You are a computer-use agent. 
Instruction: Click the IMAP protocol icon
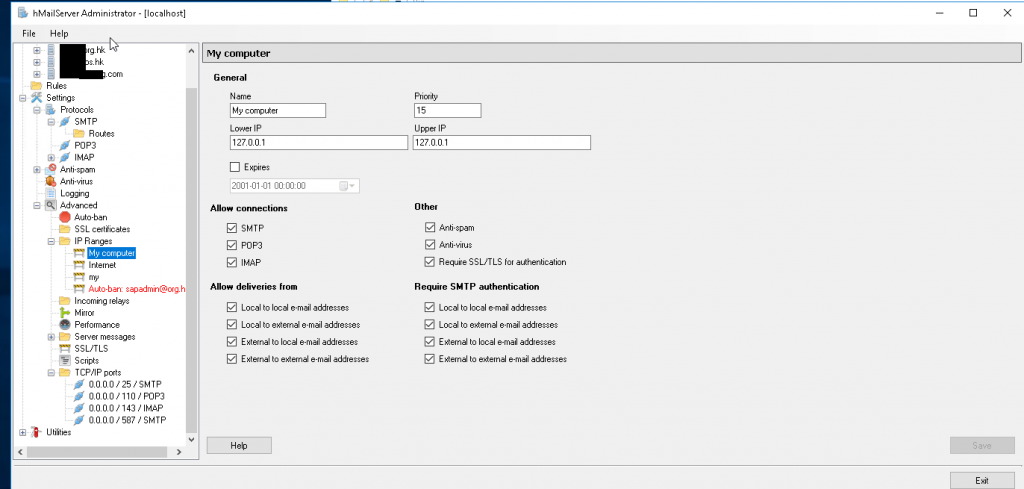[x=65, y=157]
